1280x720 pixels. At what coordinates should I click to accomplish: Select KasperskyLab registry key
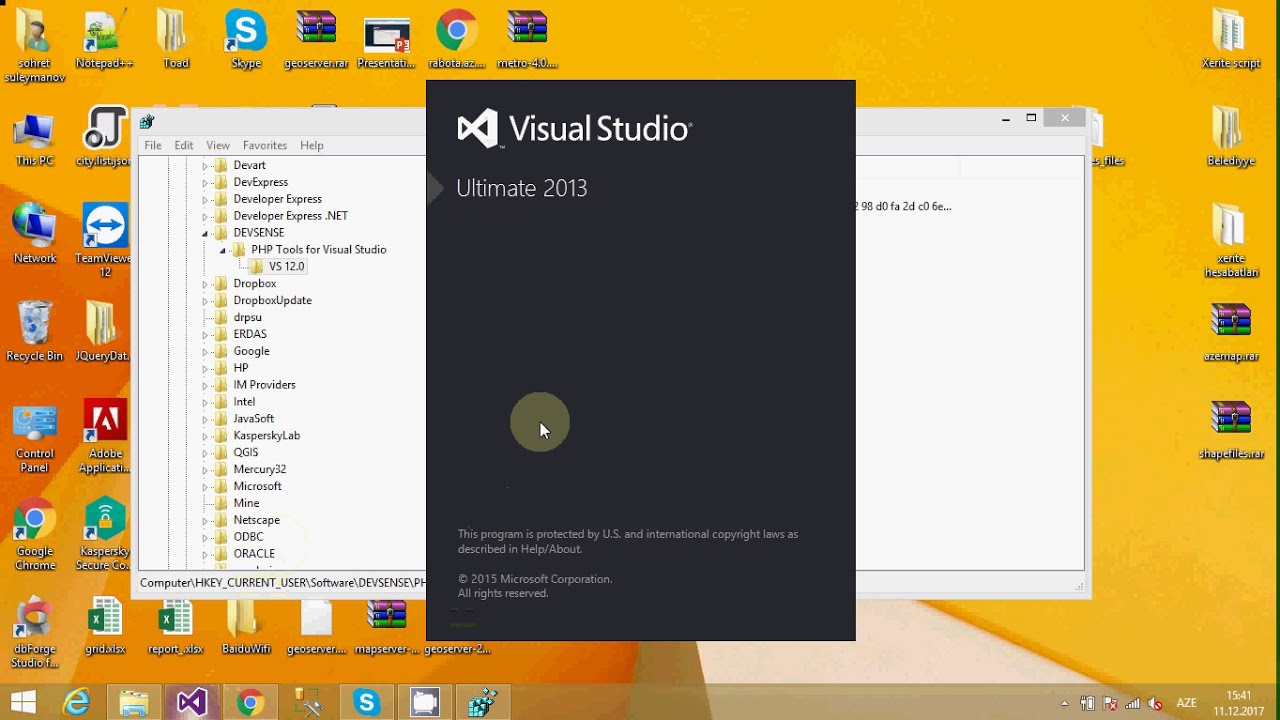click(x=266, y=435)
